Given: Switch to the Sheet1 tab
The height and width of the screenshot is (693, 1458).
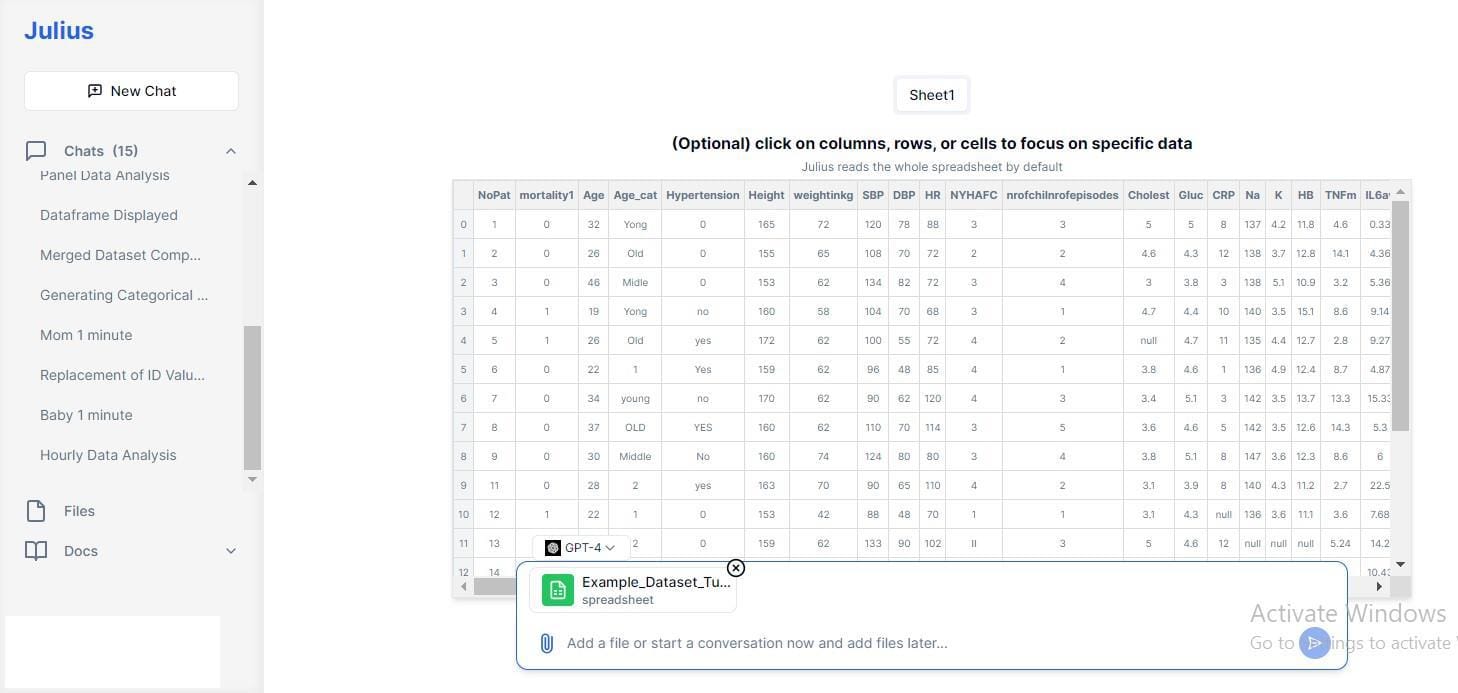Looking at the screenshot, I should coord(932,95).
